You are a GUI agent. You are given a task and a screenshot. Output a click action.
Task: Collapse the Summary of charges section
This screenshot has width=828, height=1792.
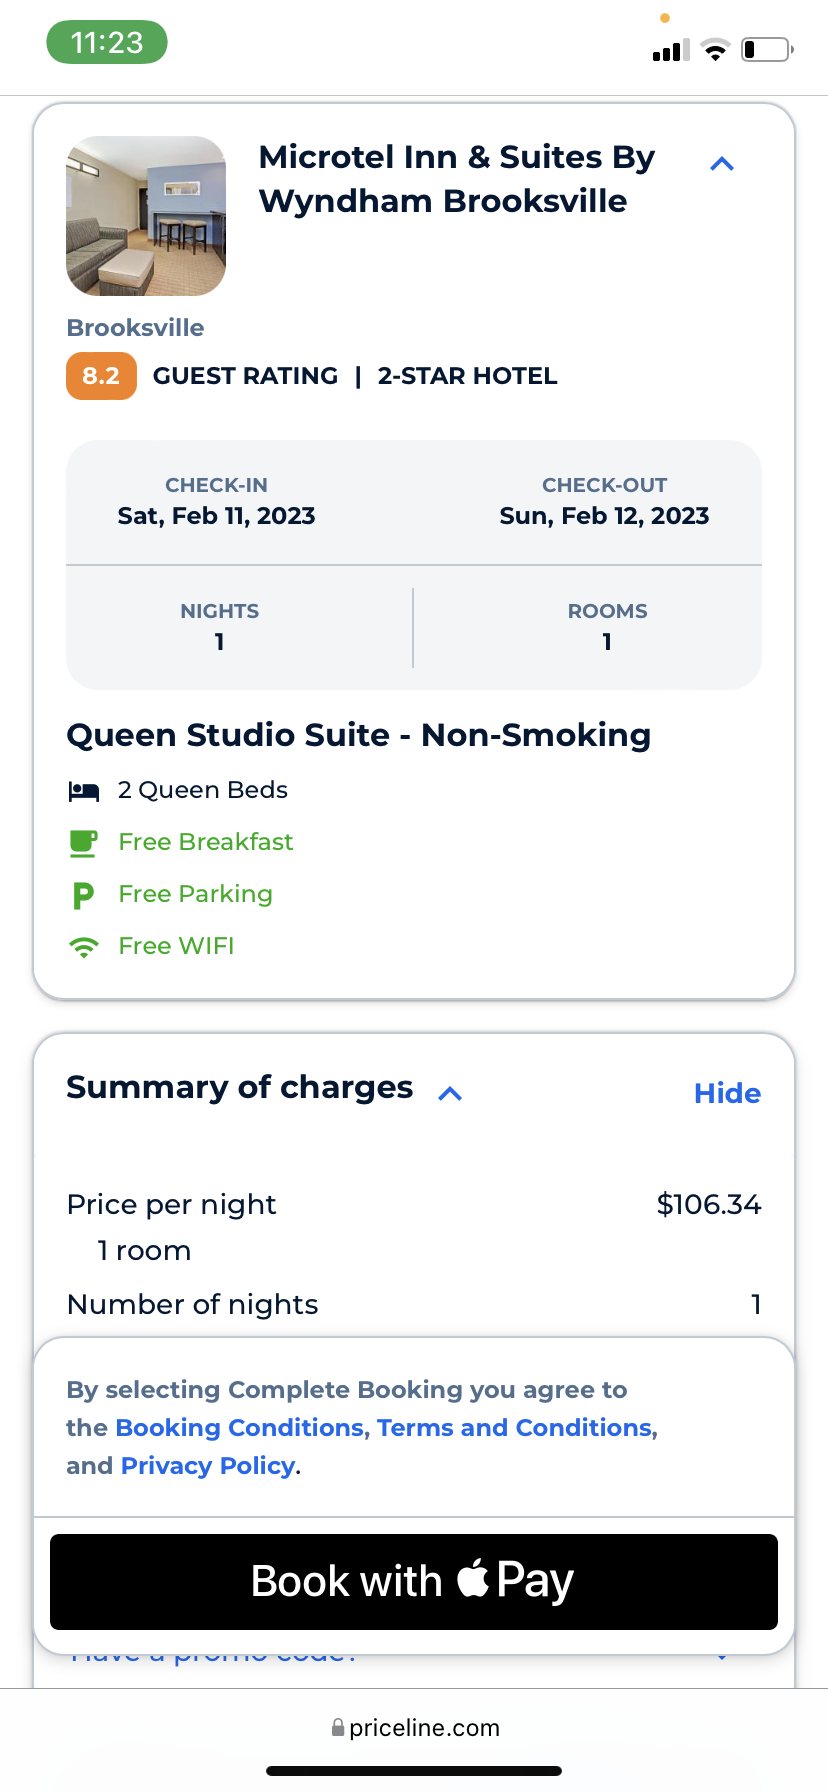[451, 1093]
